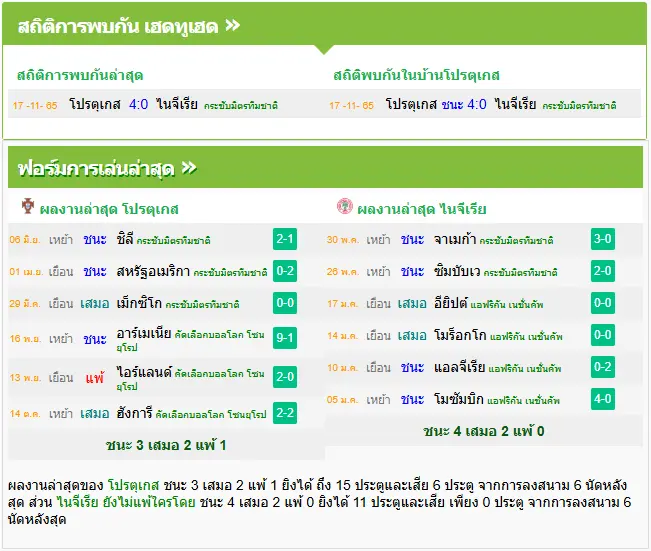
Task: Click the 4-0 score badge for โมซัมบิก
Action: (602, 399)
